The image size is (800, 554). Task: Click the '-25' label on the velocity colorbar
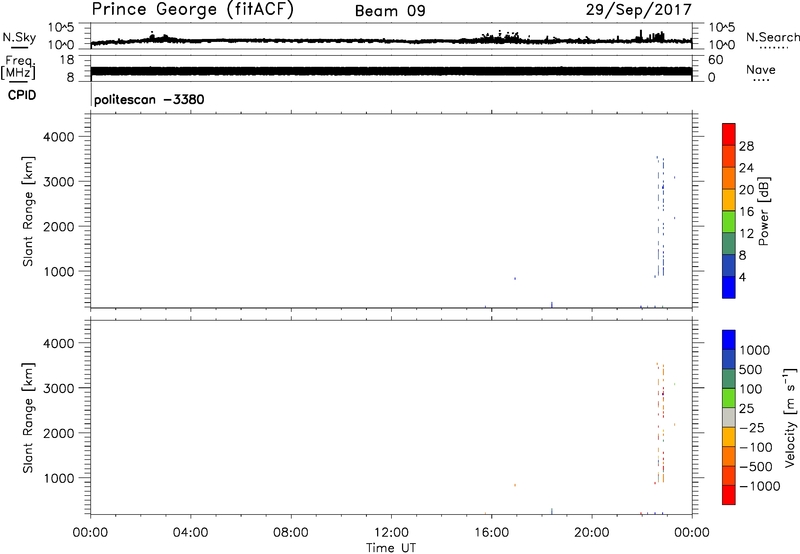(x=752, y=427)
